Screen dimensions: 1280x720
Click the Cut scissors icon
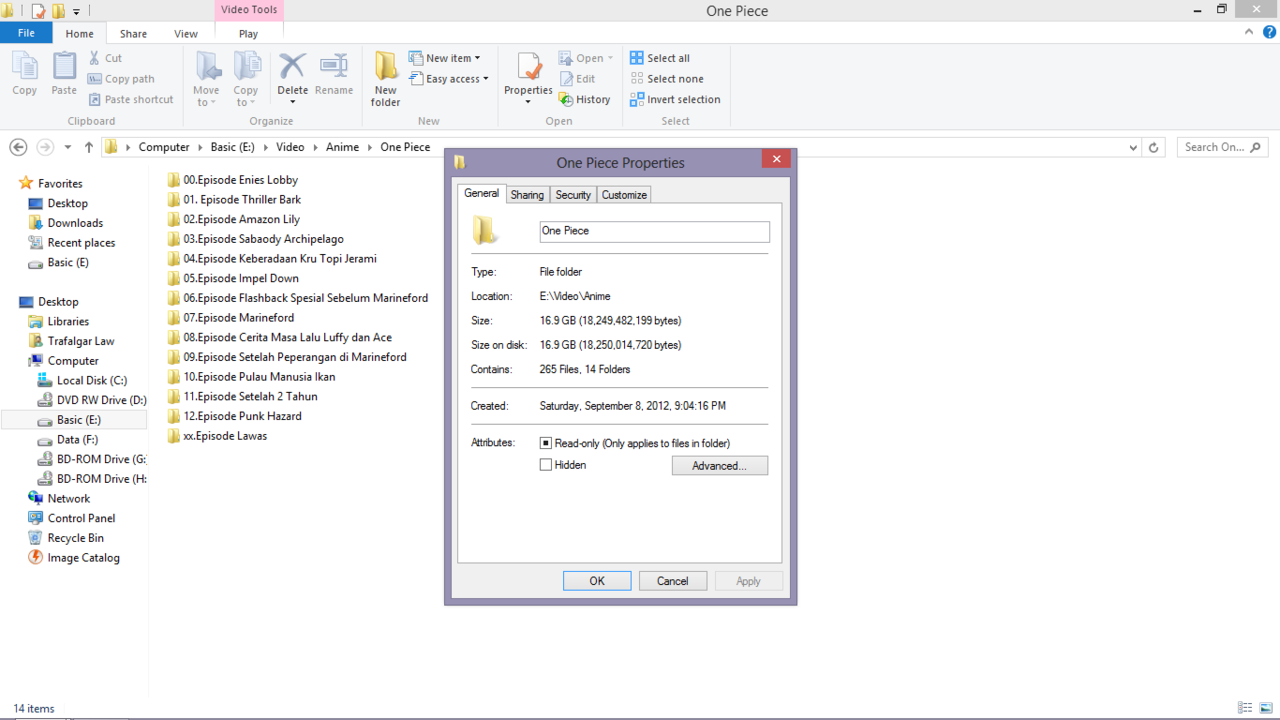point(95,58)
